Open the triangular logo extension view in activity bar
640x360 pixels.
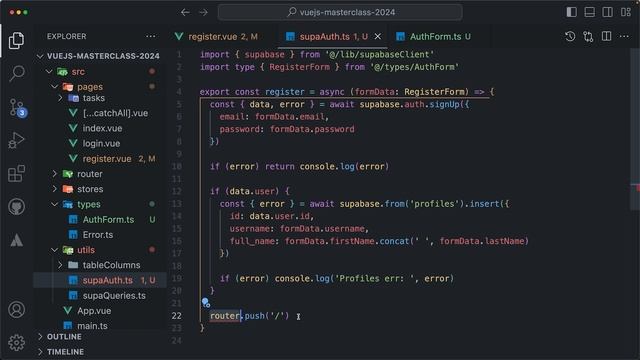click(16, 240)
